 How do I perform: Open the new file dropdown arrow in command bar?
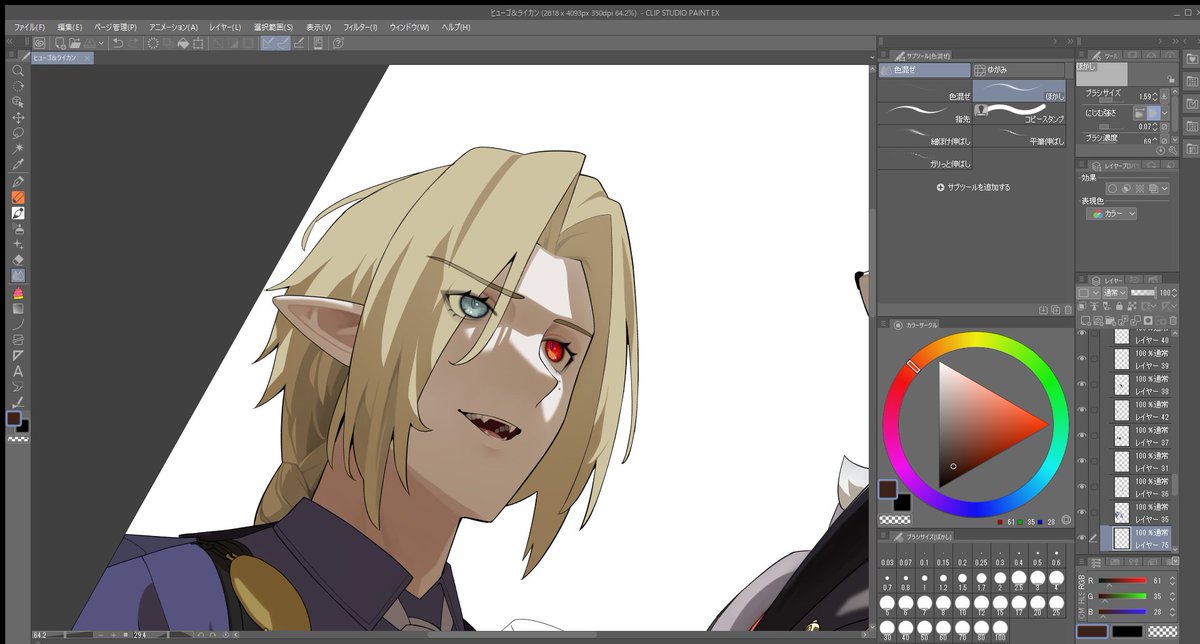102,43
